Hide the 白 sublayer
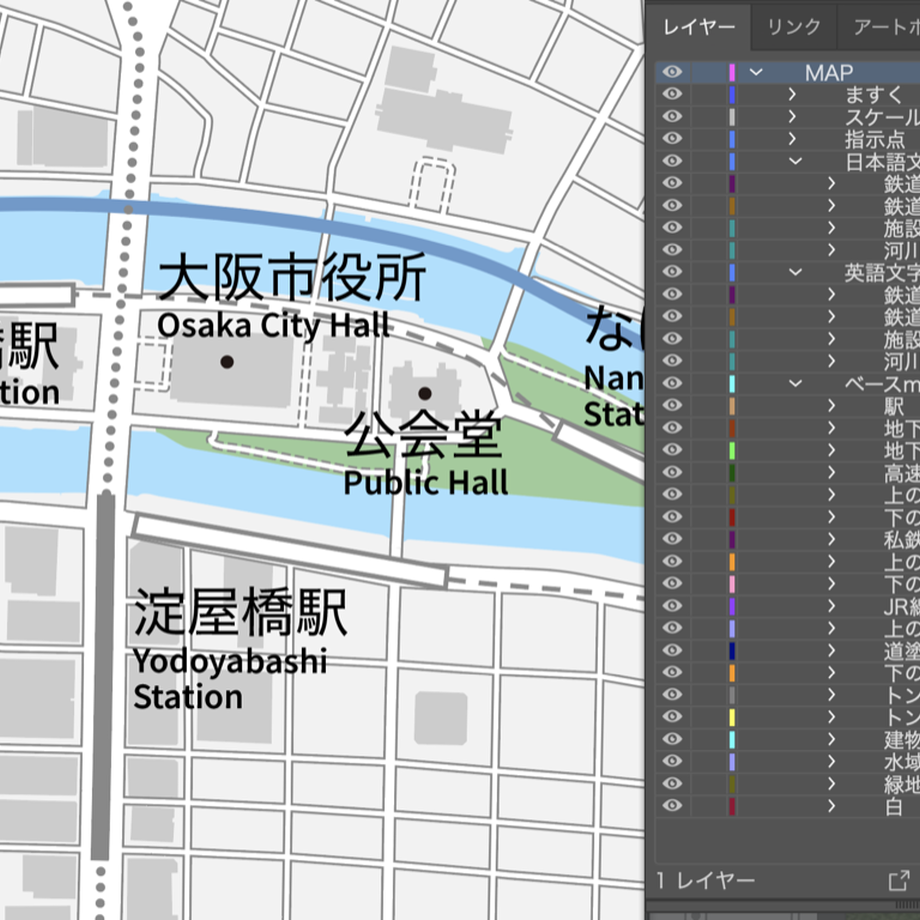Viewport: 920px width, 920px height. 672,806
